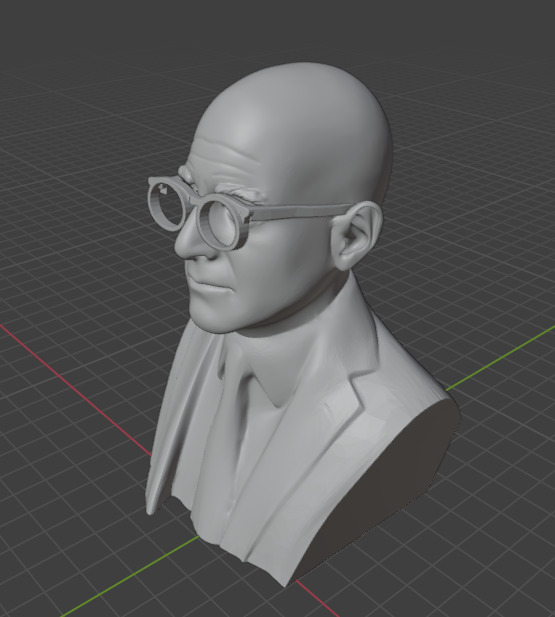The width and height of the screenshot is (555, 617).
Task: Click the ear of the sculpted bust
Action: point(356,236)
